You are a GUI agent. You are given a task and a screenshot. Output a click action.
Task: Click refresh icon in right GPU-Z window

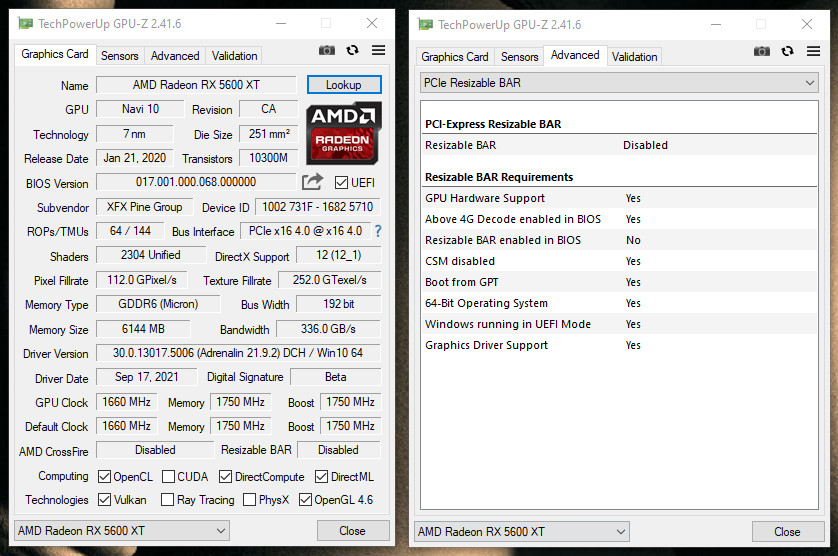pyautogui.click(x=787, y=51)
